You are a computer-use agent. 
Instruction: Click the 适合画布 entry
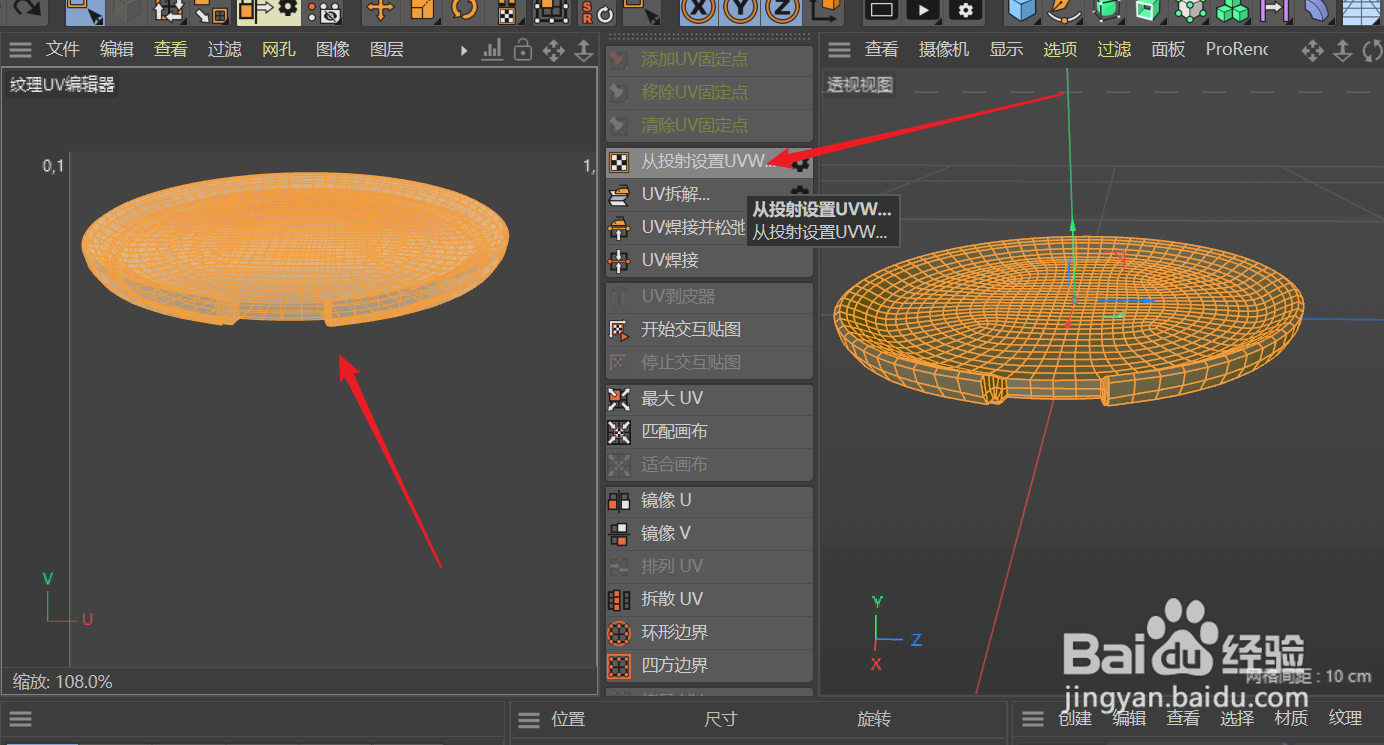pos(708,465)
